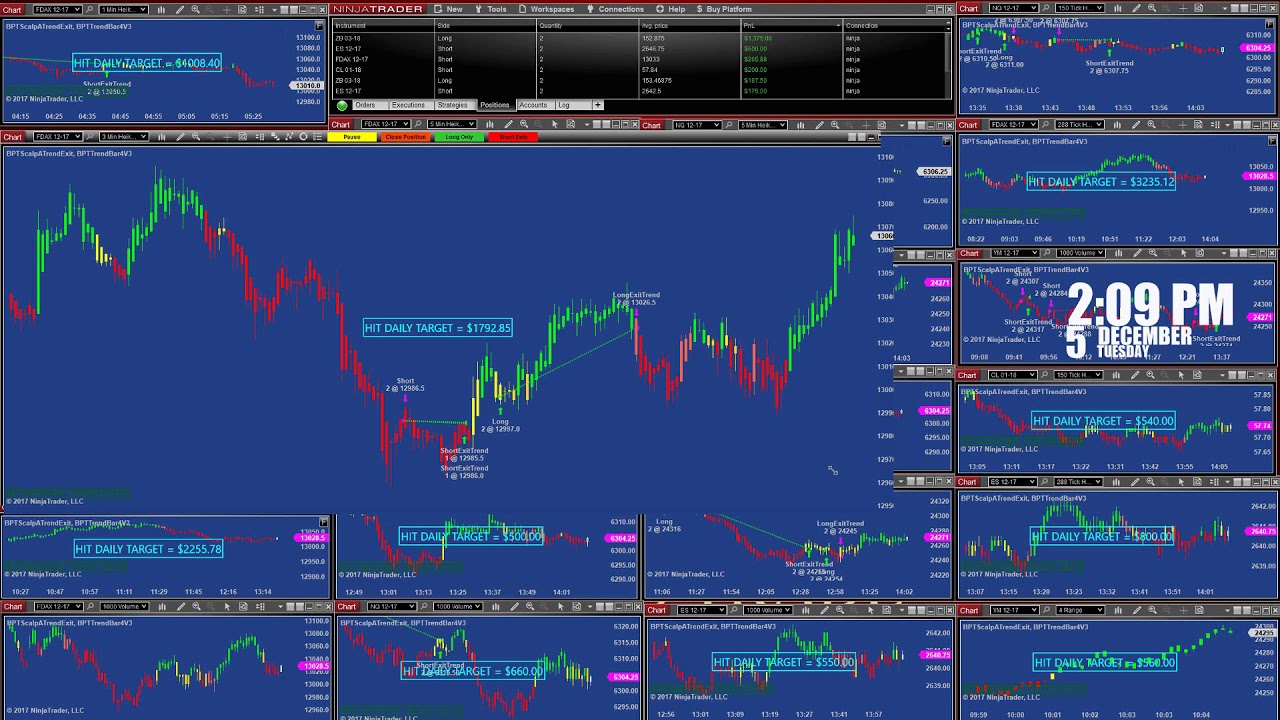Select the drawing pencil in 1 Min FDAX chart

[180, 10]
